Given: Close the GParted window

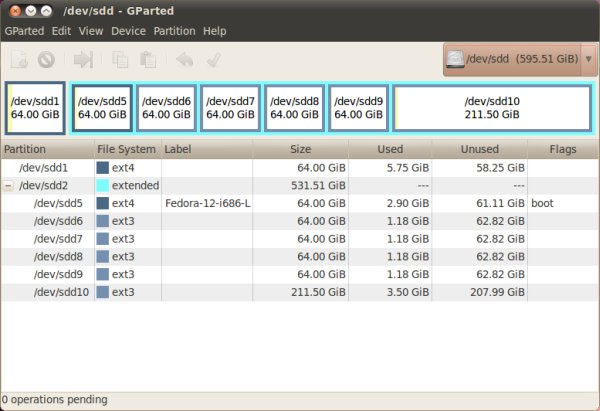Looking at the screenshot, I should [x=15, y=11].
